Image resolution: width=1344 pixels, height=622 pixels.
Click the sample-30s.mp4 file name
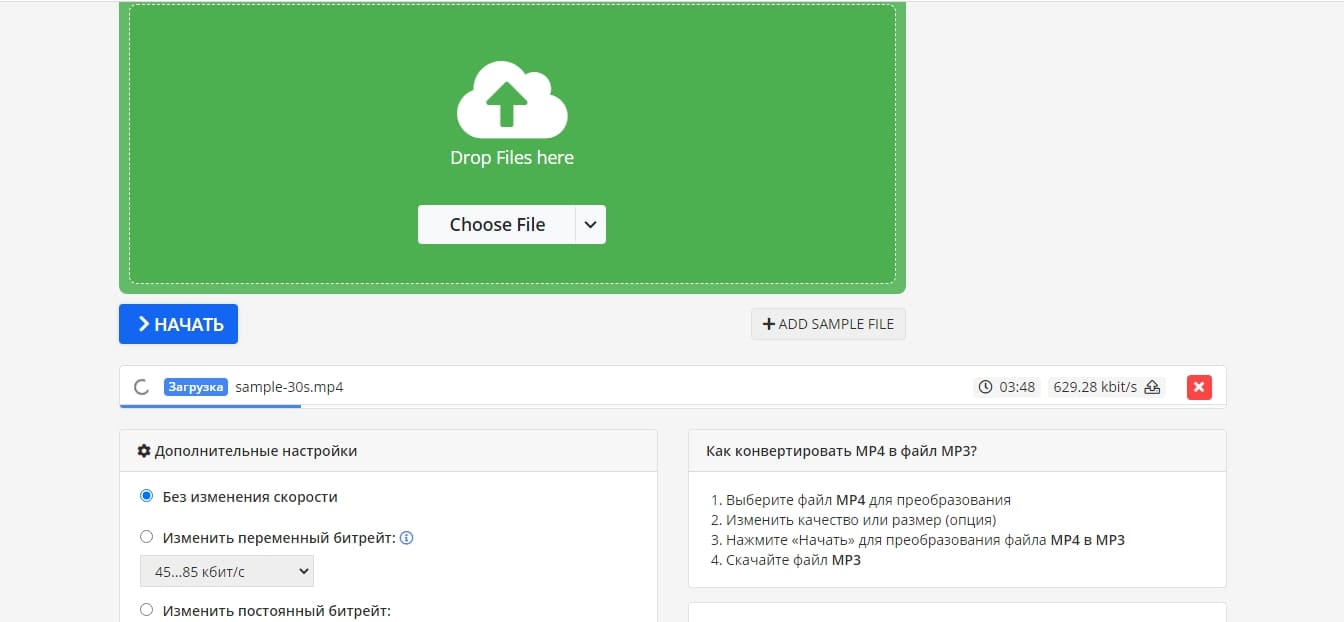[x=289, y=387]
